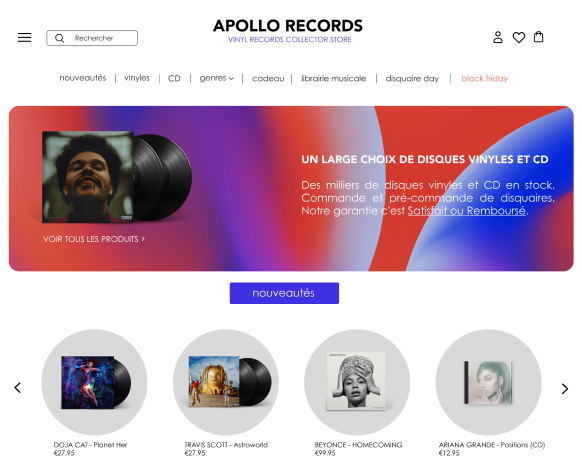Select the Travis Scott Astroworld album
This screenshot has width=582, height=476.
226,382
